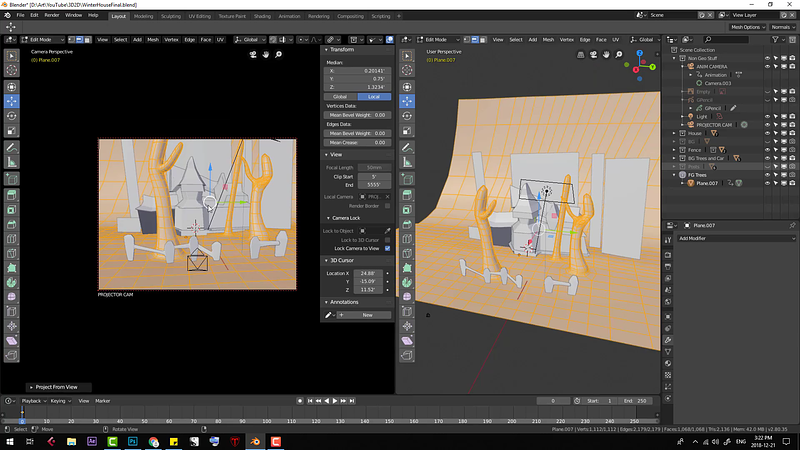This screenshot has width=800, height=450.
Task: Select Spin tool in right viewport toolbar
Action: pos(407,282)
